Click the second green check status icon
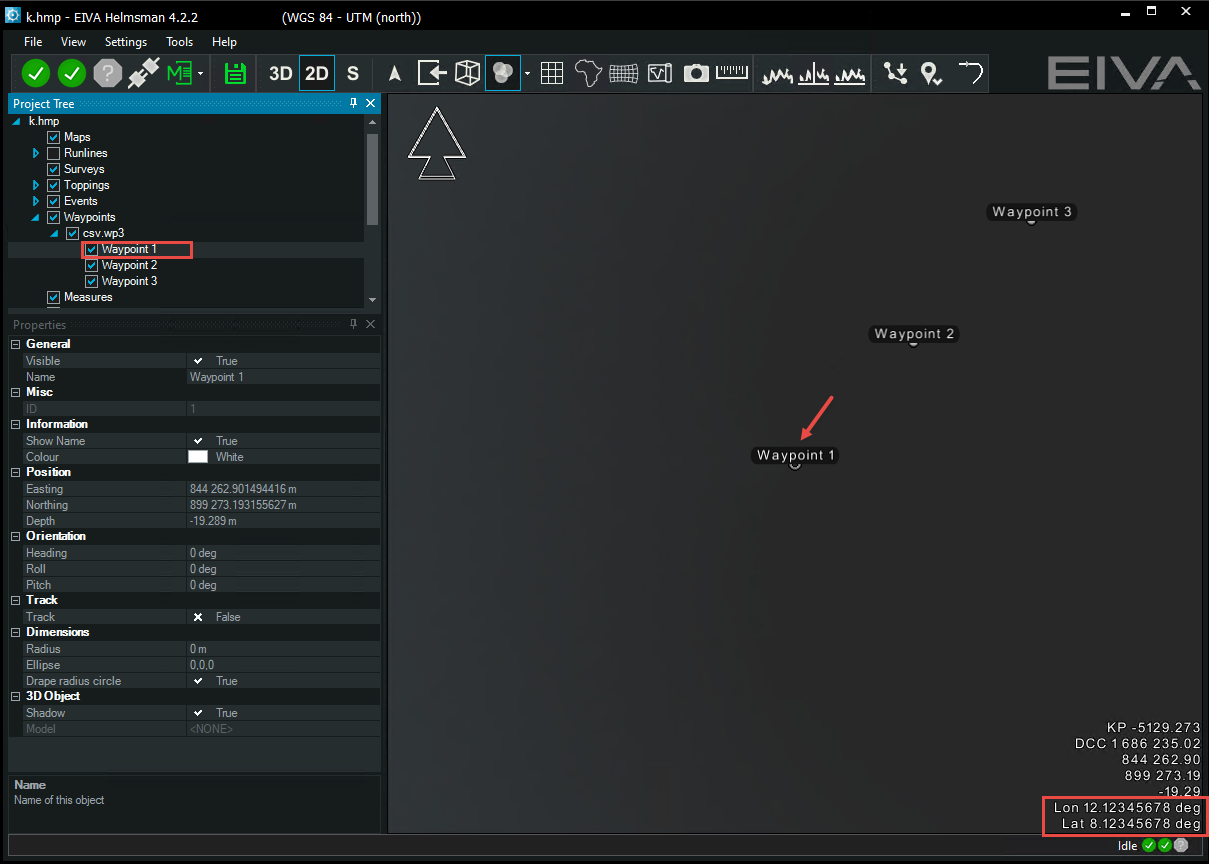This screenshot has height=864, width=1209. tap(72, 73)
